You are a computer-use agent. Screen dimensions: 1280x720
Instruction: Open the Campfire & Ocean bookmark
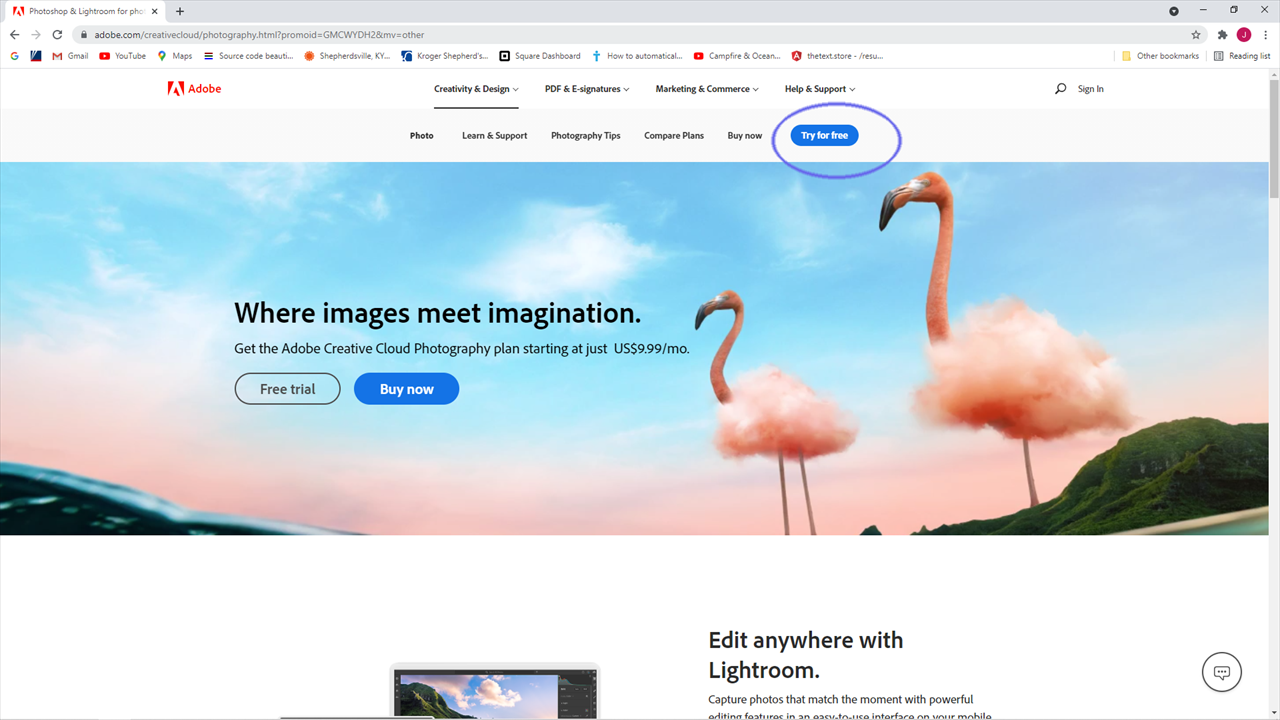click(736, 56)
